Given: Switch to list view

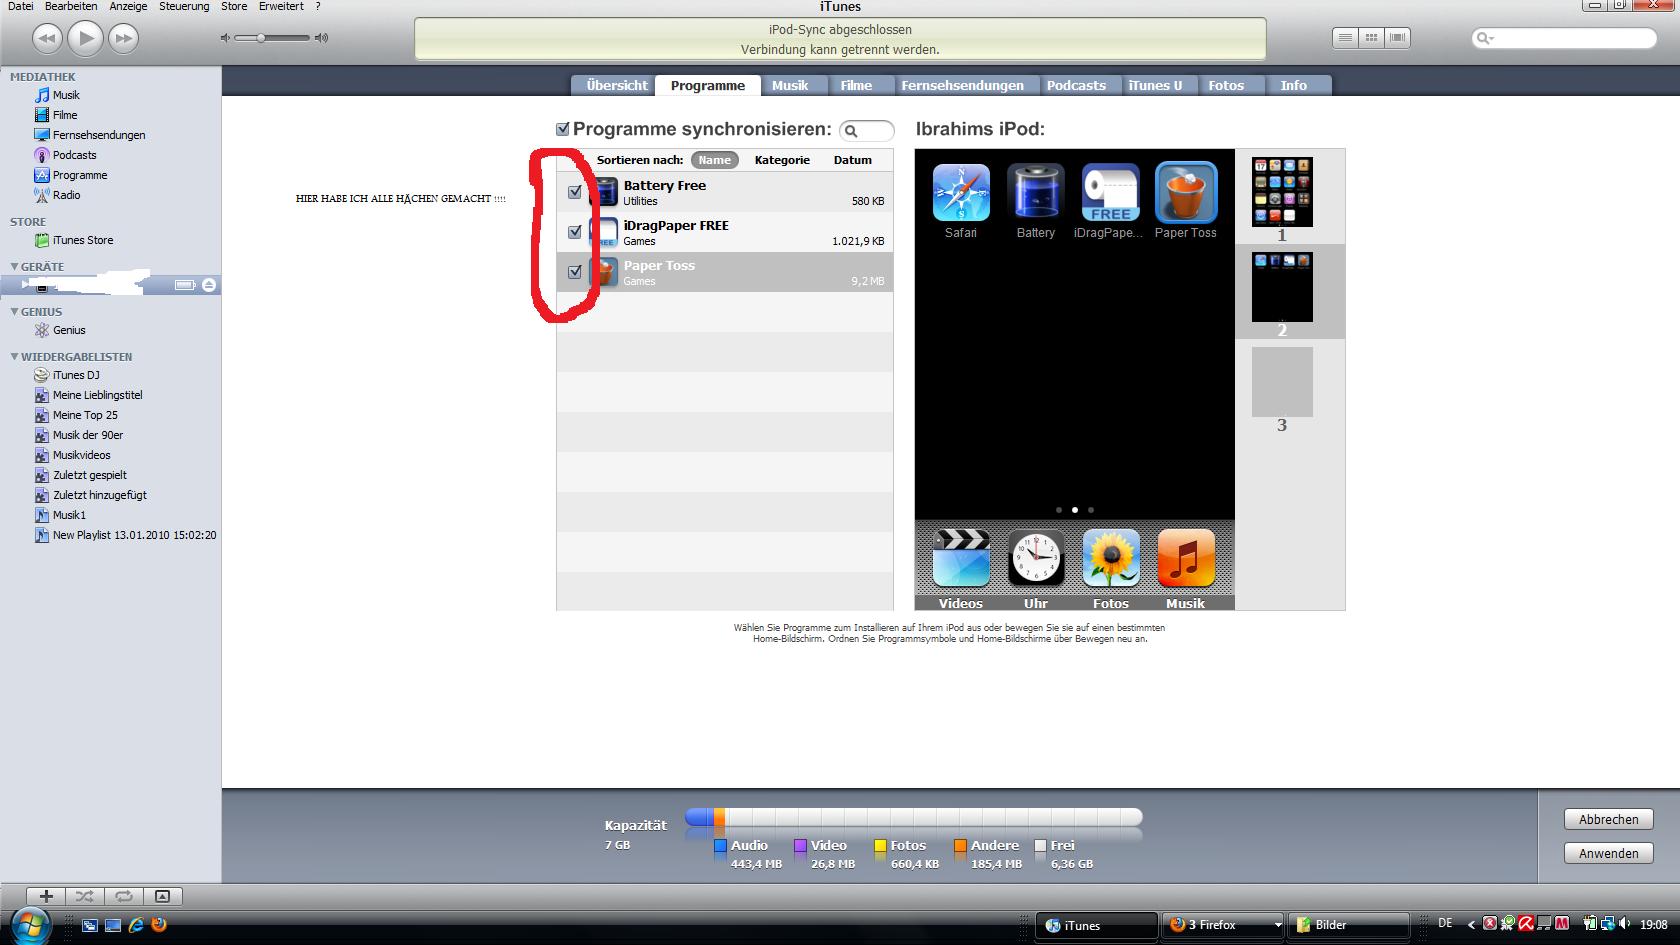Looking at the screenshot, I should [x=1346, y=38].
